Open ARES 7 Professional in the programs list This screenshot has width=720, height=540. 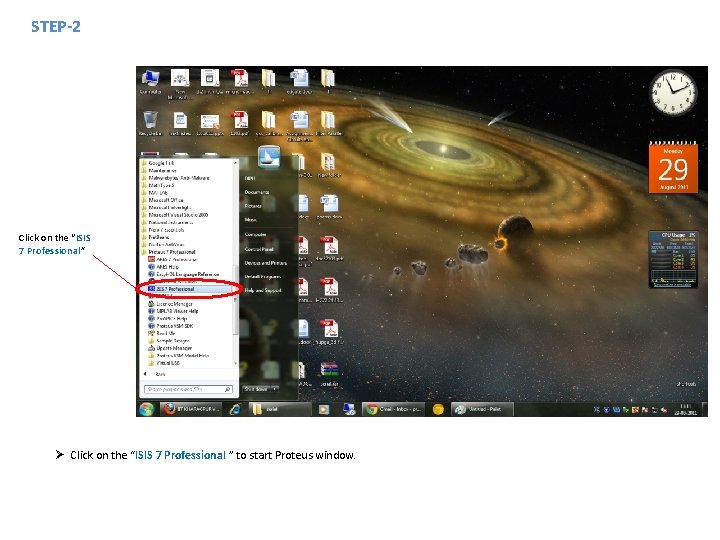coord(174,259)
